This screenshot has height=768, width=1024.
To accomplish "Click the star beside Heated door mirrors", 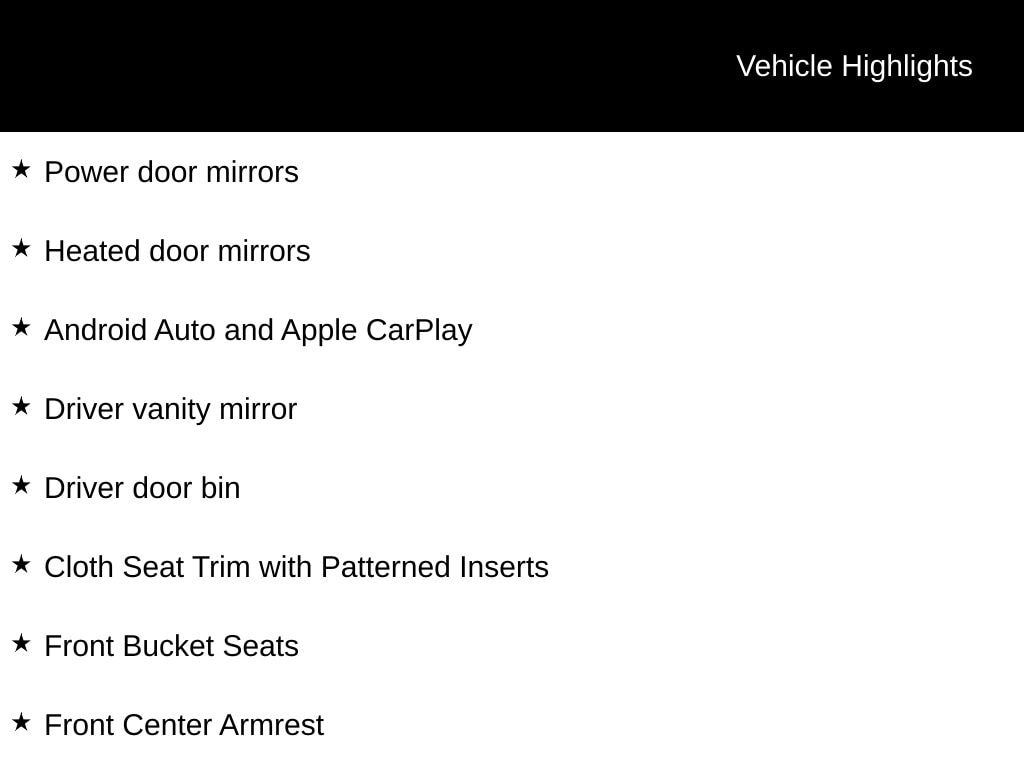I will click(21, 248).
